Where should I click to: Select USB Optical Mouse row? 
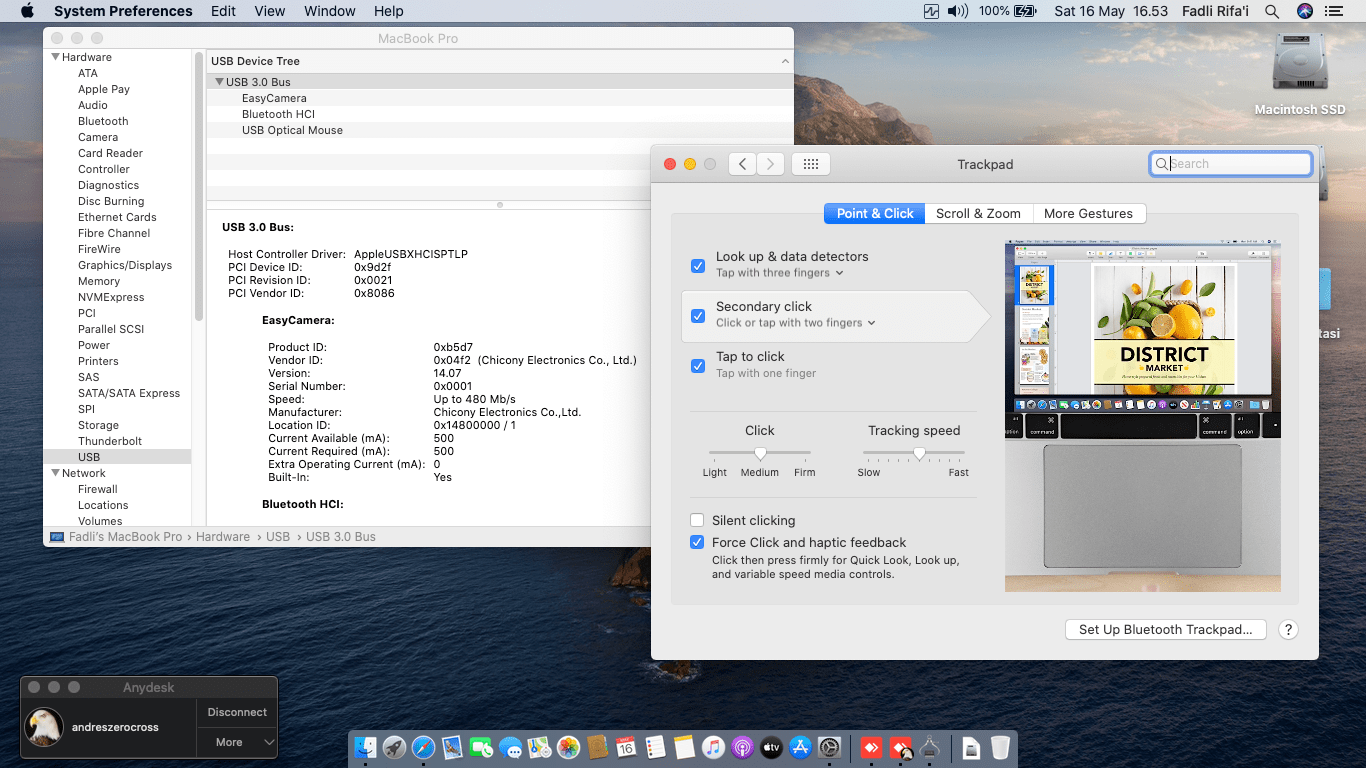coord(500,130)
